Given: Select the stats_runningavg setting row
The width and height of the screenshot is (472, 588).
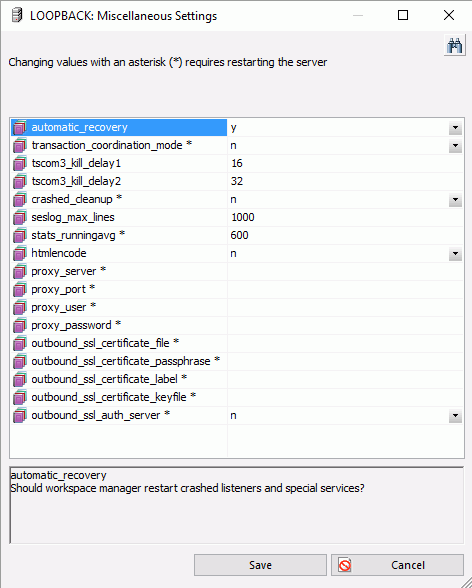Looking at the screenshot, I should [x=237, y=236].
